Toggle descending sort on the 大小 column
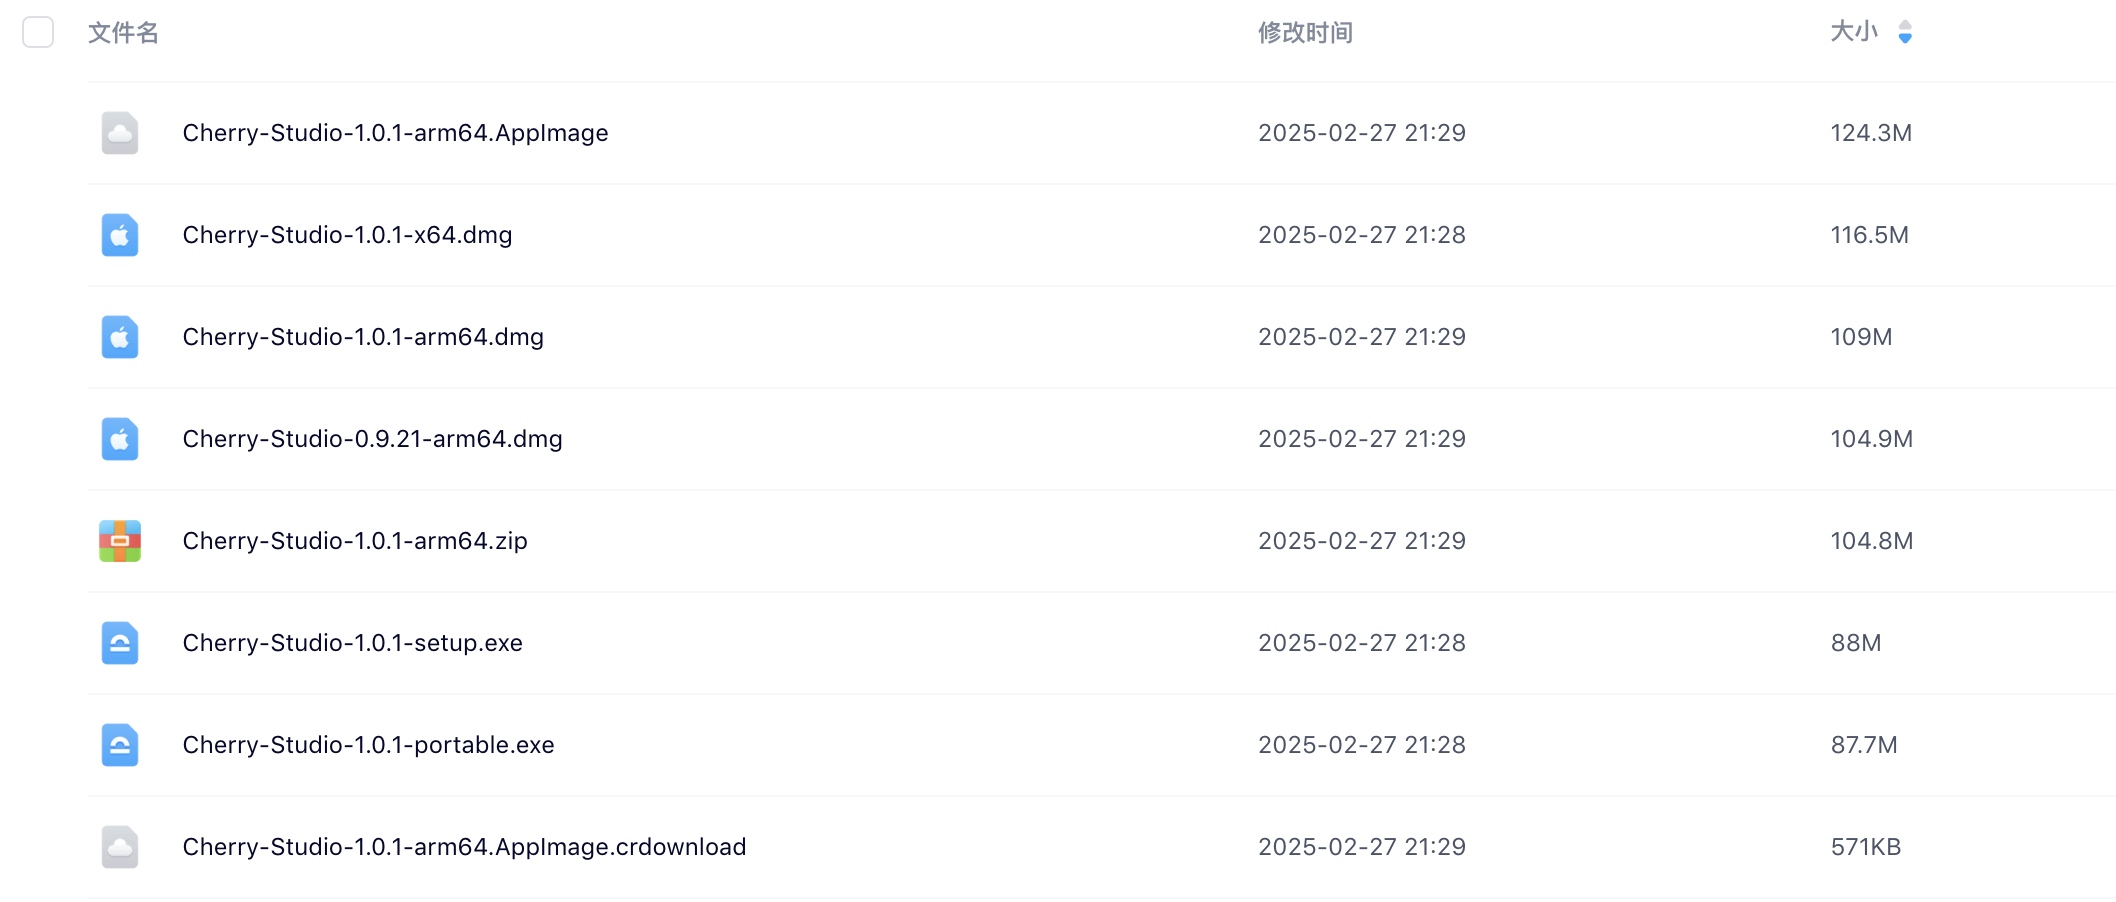 tap(1905, 39)
